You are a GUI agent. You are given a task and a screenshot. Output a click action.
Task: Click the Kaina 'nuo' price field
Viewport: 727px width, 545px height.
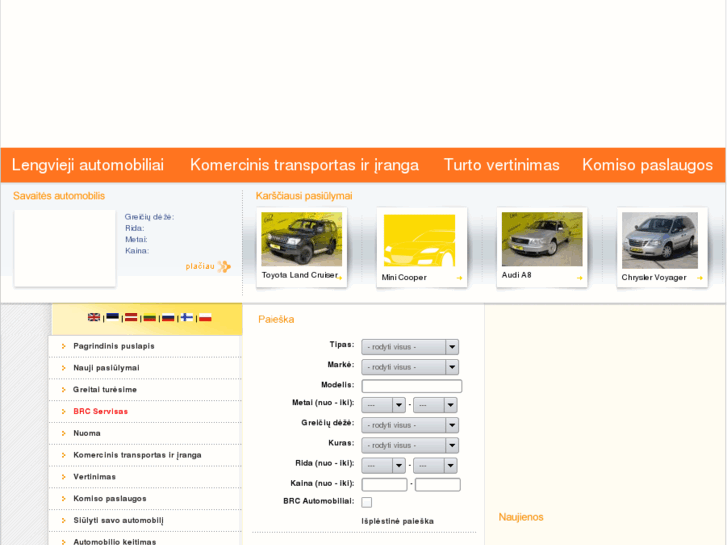tap(384, 485)
